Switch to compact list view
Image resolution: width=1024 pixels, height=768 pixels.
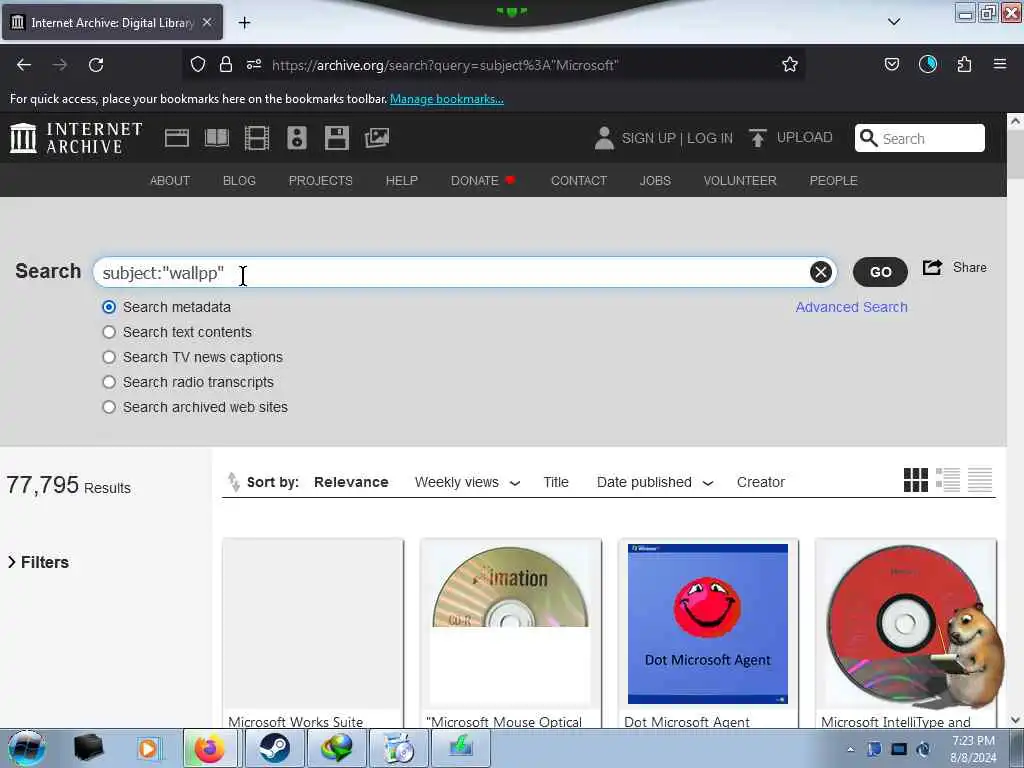point(980,480)
